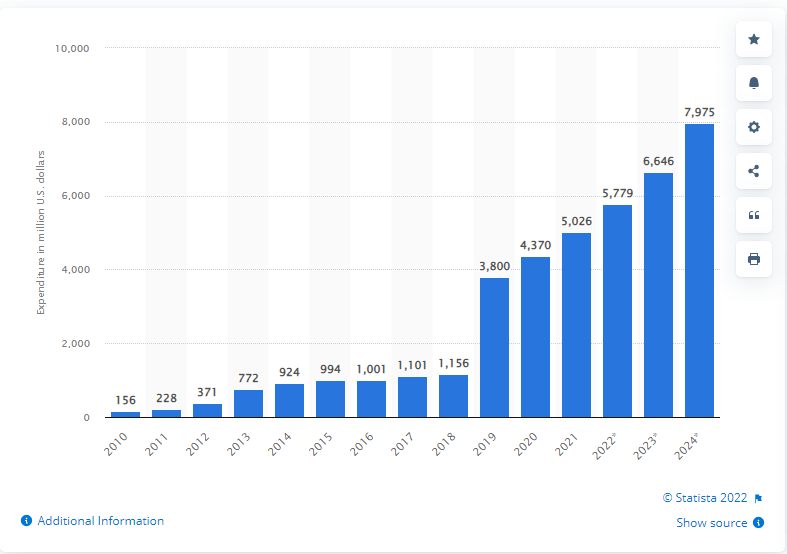Viewport: 787px width, 554px height.
Task: Select the 2024 bar labeled 7,975
Action: click(x=699, y=270)
